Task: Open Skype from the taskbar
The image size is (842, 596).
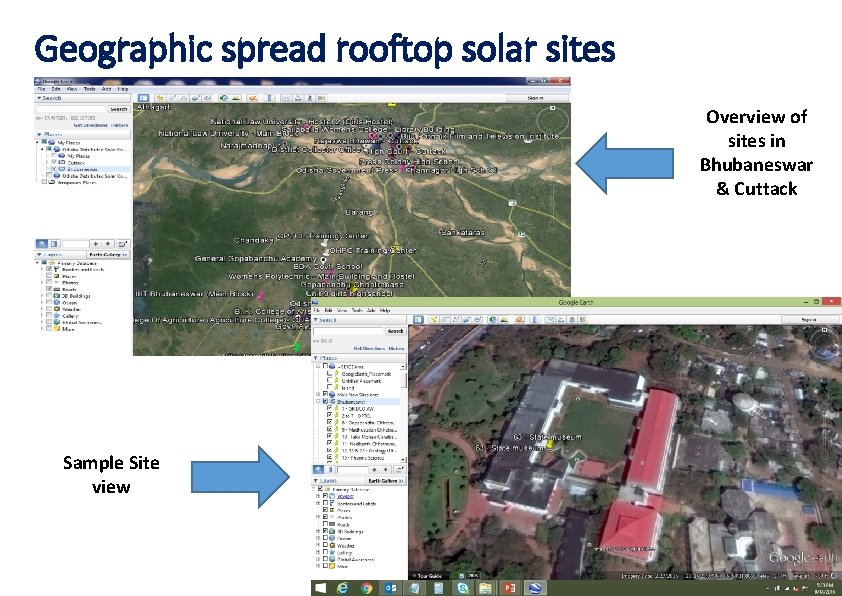Action: coord(462,588)
